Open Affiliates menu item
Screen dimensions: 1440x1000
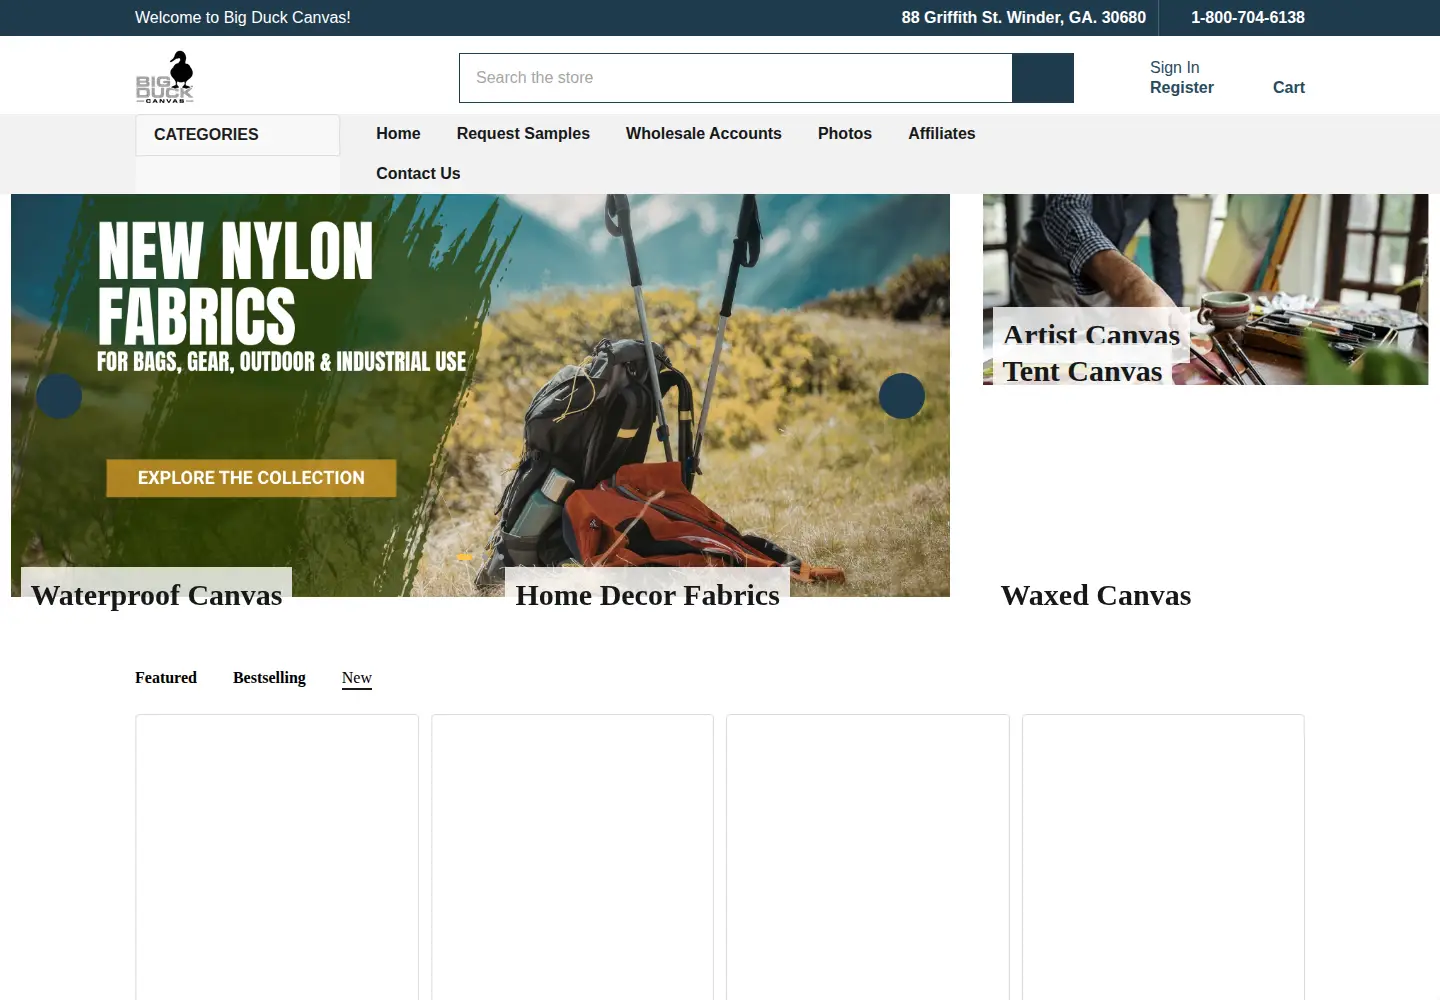[x=942, y=133]
